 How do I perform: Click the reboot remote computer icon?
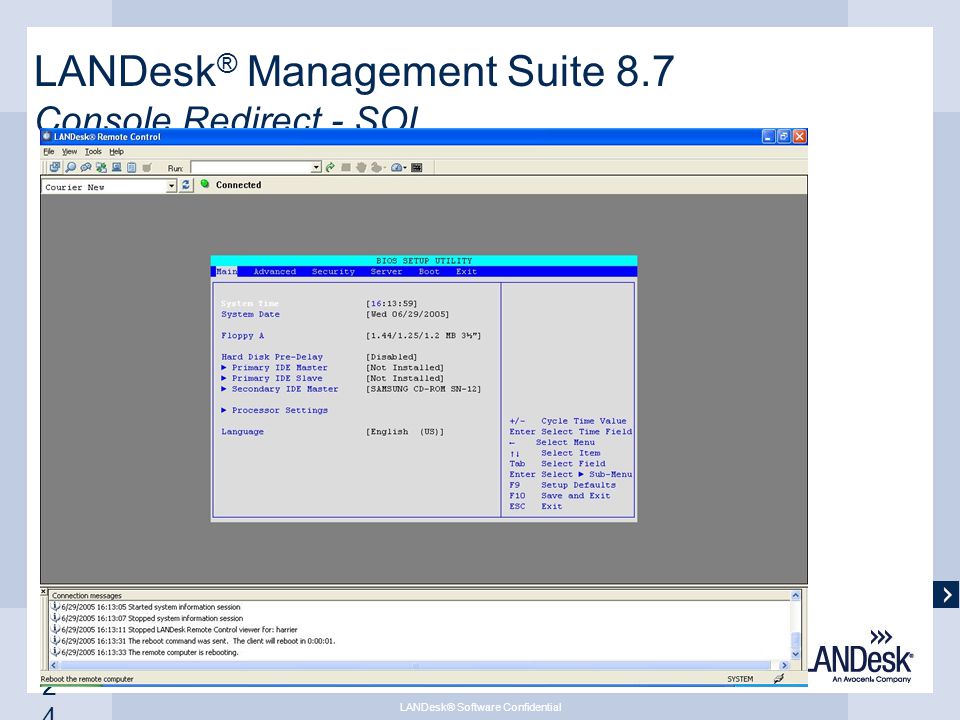tap(116, 167)
